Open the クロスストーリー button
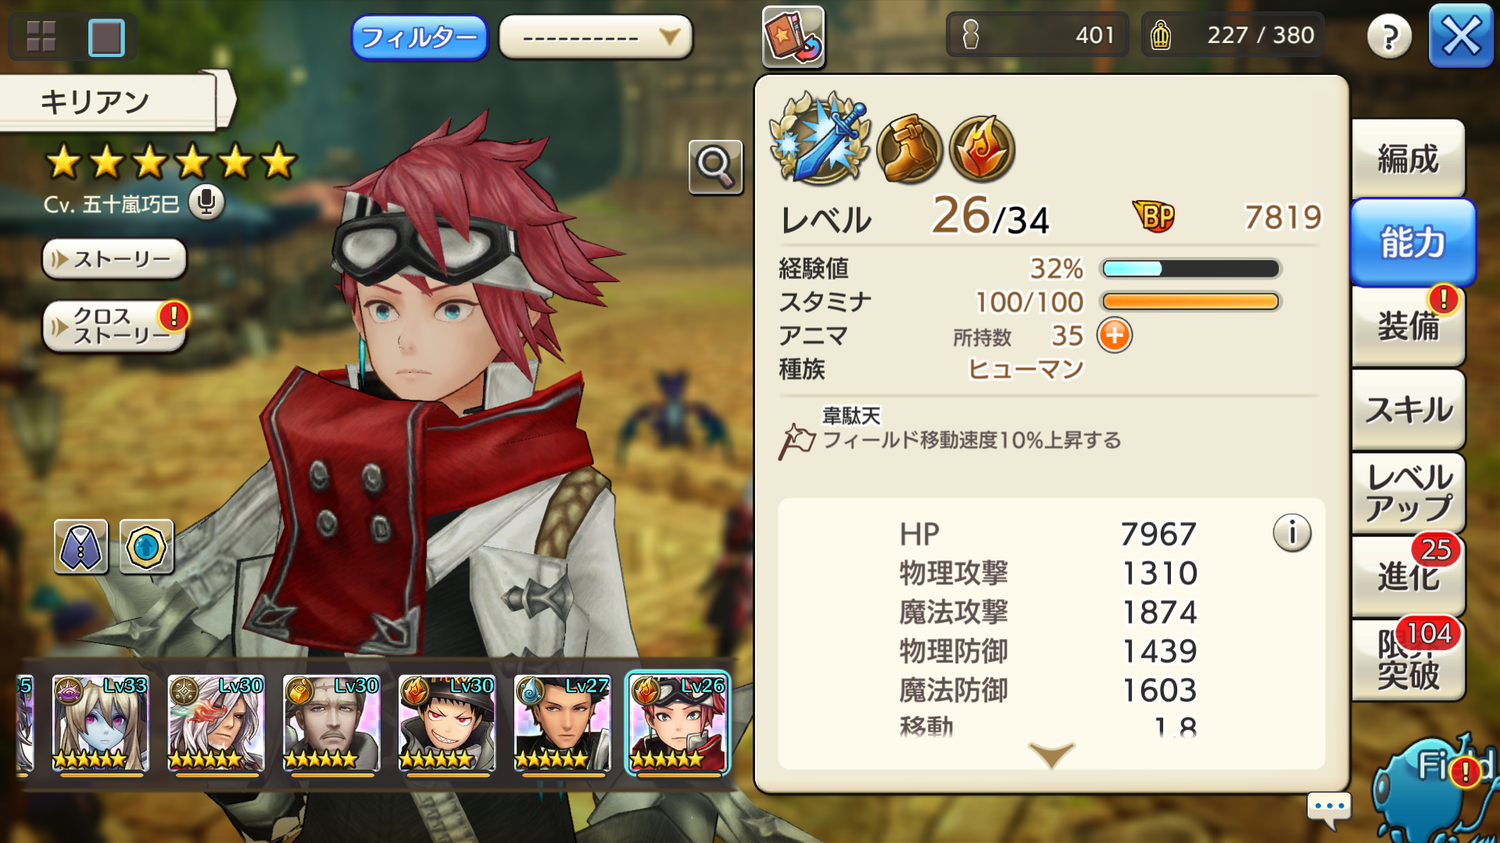The image size is (1500, 843). [x=114, y=326]
